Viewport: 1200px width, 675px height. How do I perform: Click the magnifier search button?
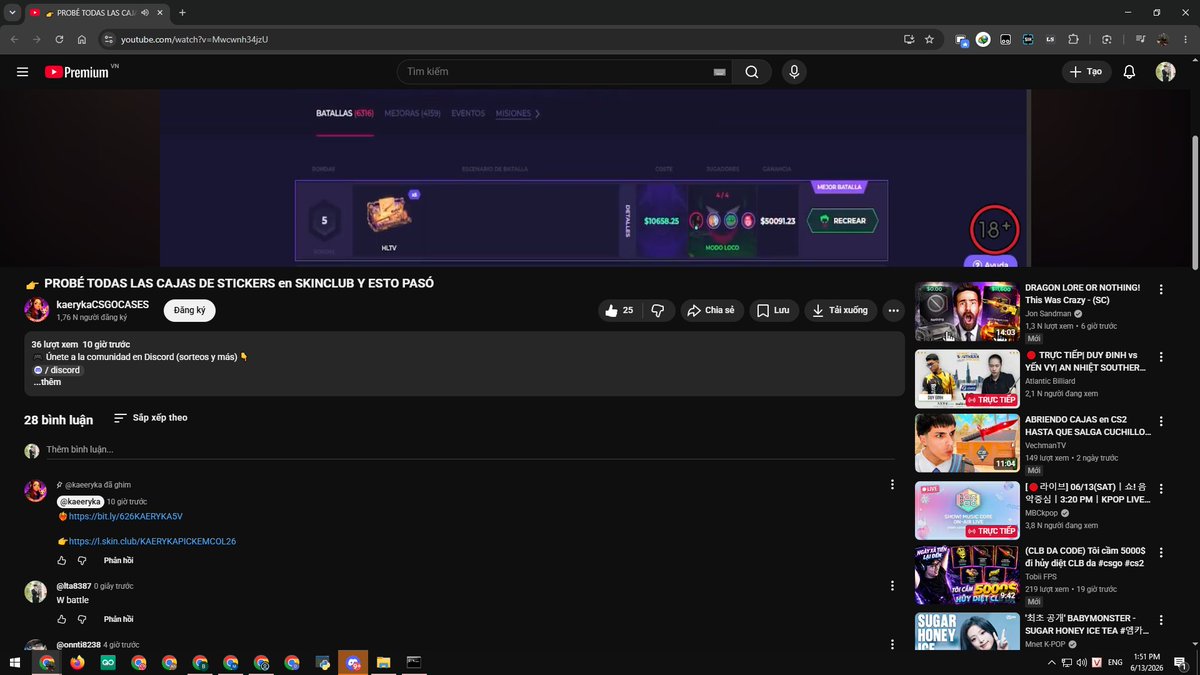coord(751,72)
